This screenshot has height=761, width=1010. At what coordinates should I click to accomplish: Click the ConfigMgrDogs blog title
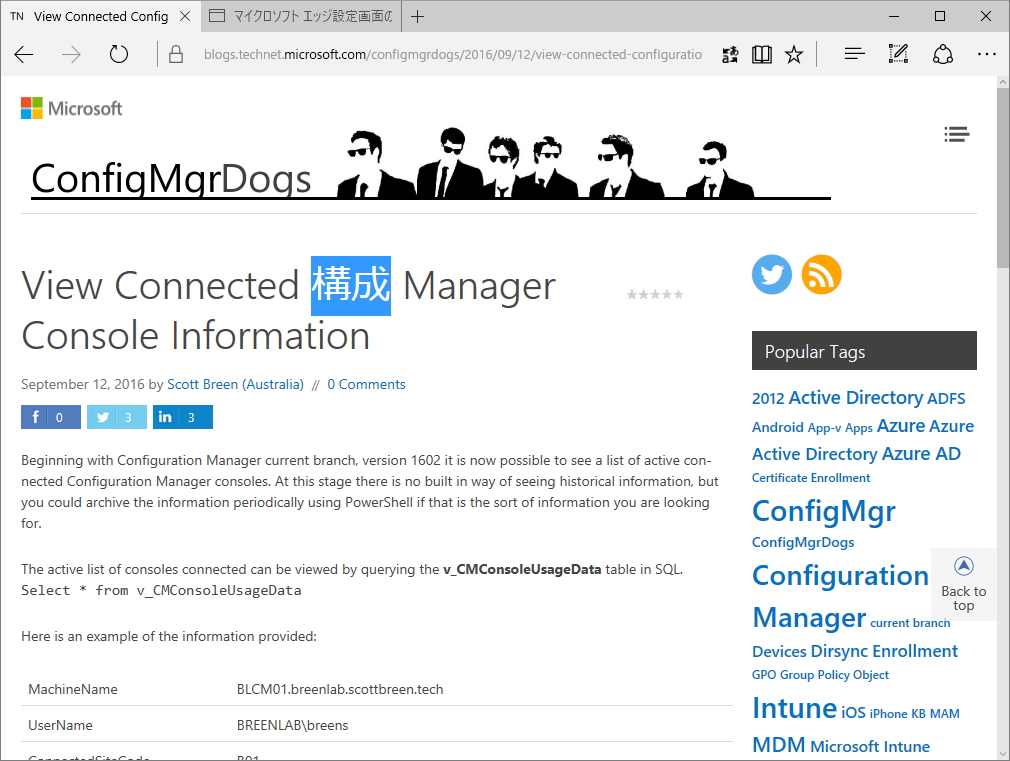(171, 178)
